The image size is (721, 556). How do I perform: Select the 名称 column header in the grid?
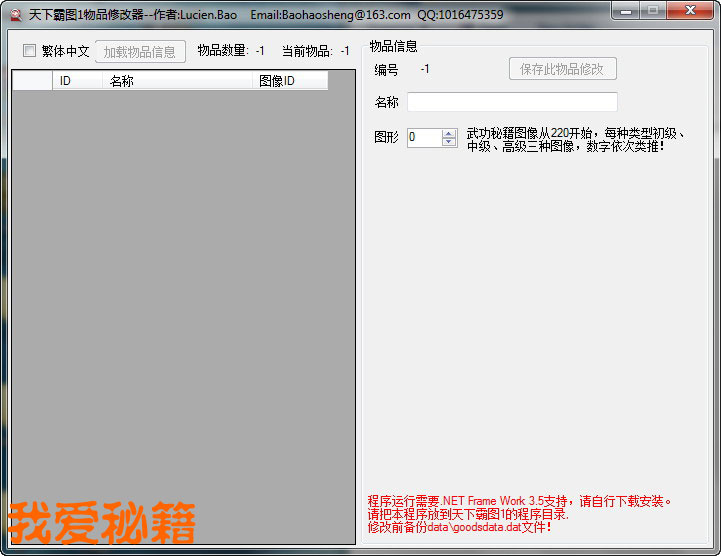176,81
